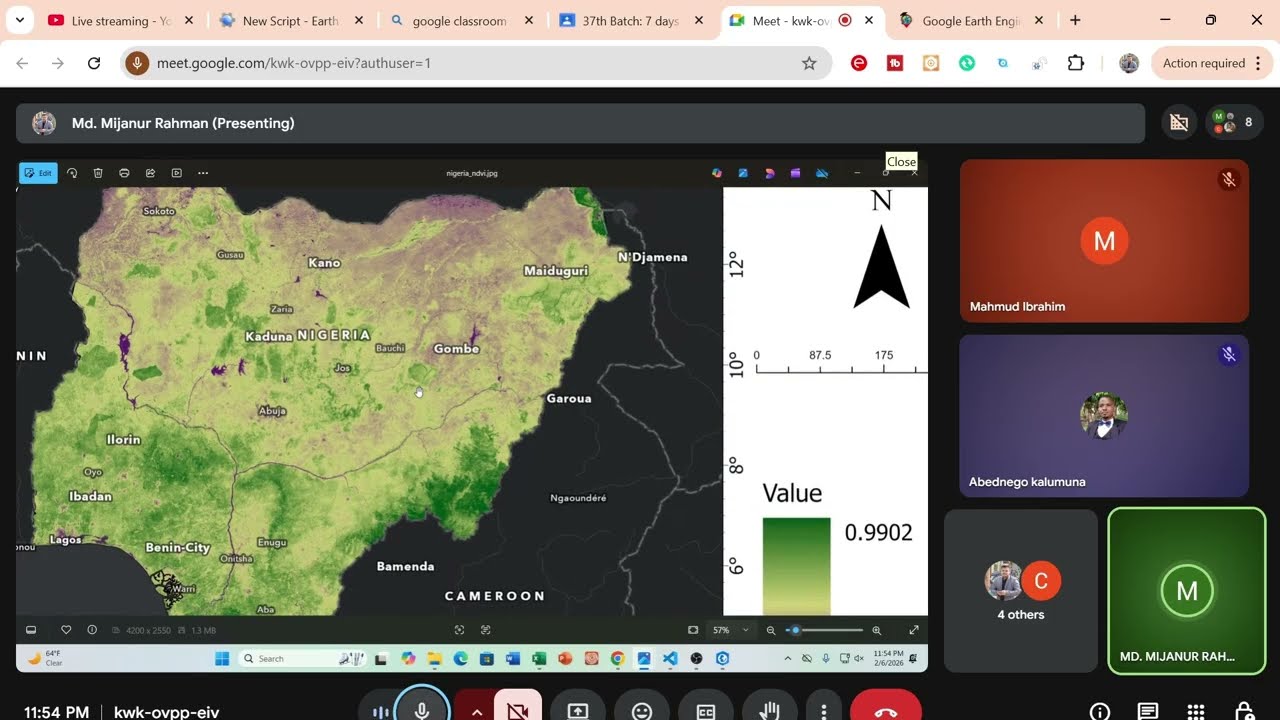
Task: Print the nigeria_ndvi.jpg image
Action: (x=124, y=173)
